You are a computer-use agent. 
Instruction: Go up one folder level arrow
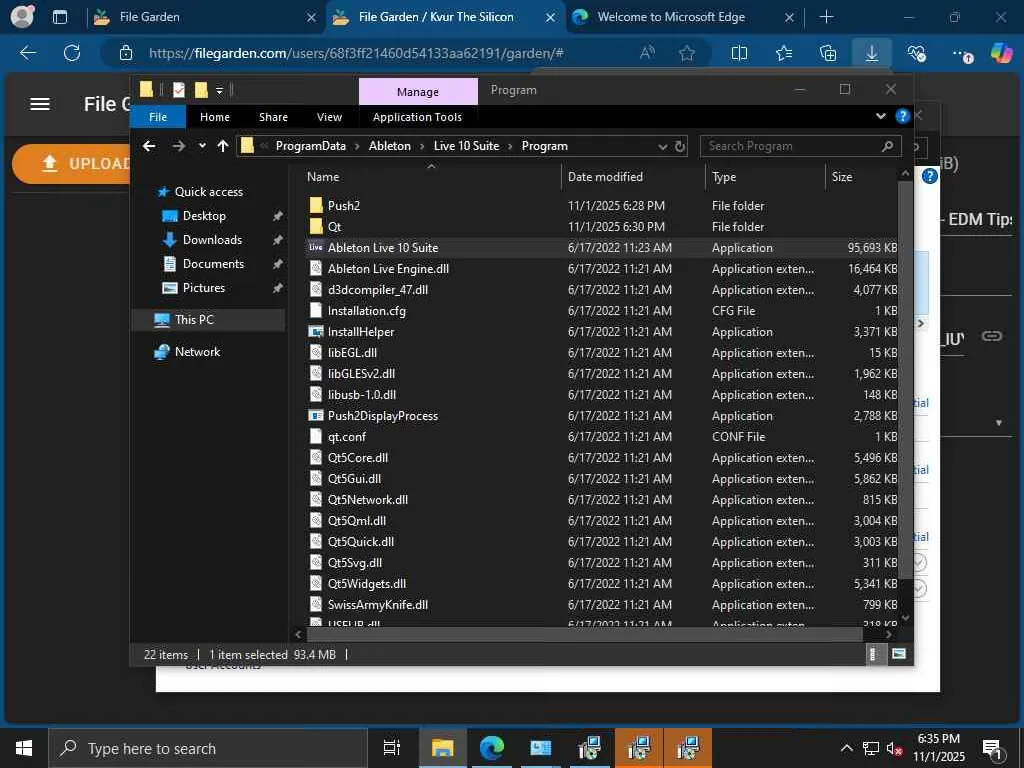point(223,146)
